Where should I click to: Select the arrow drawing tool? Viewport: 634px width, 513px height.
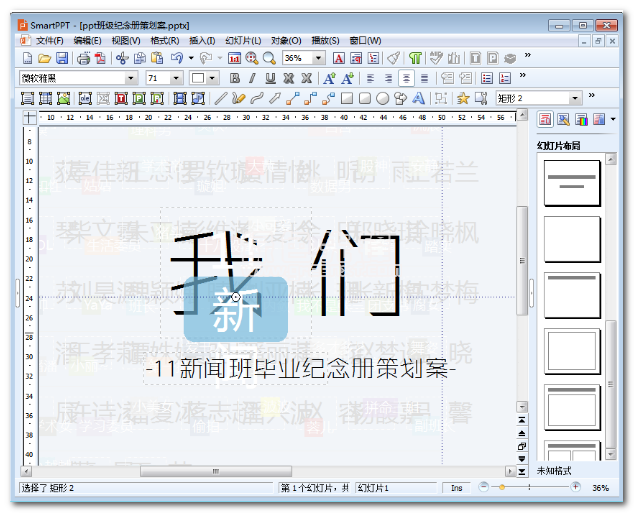click(275, 98)
